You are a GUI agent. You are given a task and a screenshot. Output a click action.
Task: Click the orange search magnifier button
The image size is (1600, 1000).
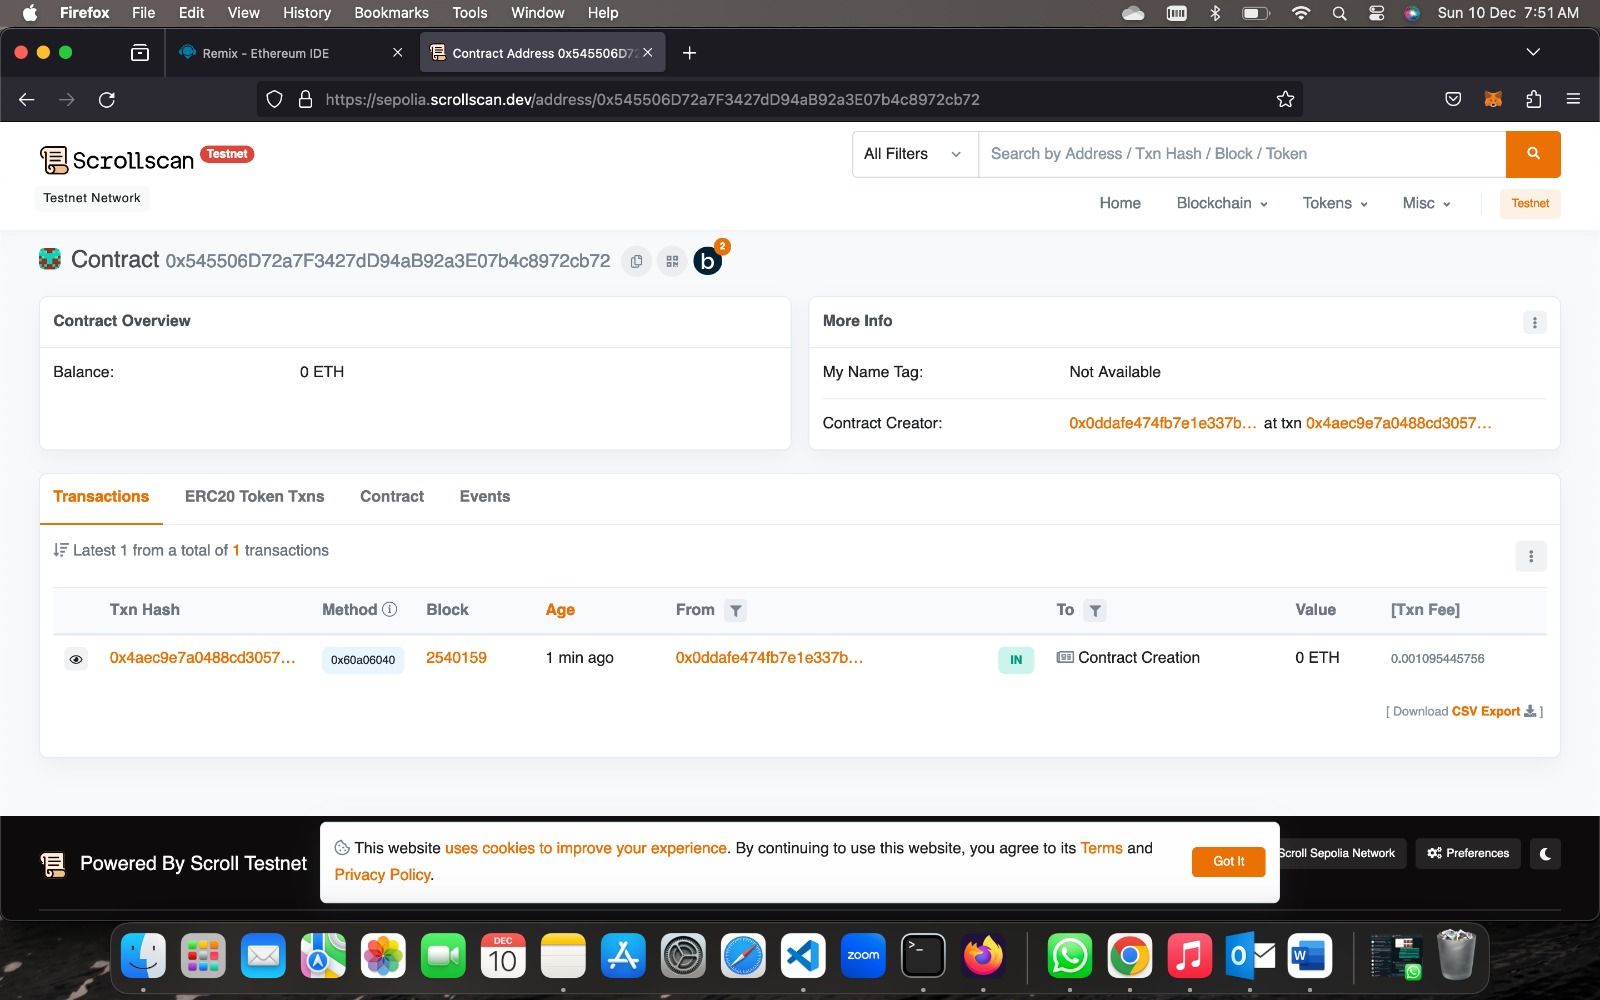(1533, 154)
